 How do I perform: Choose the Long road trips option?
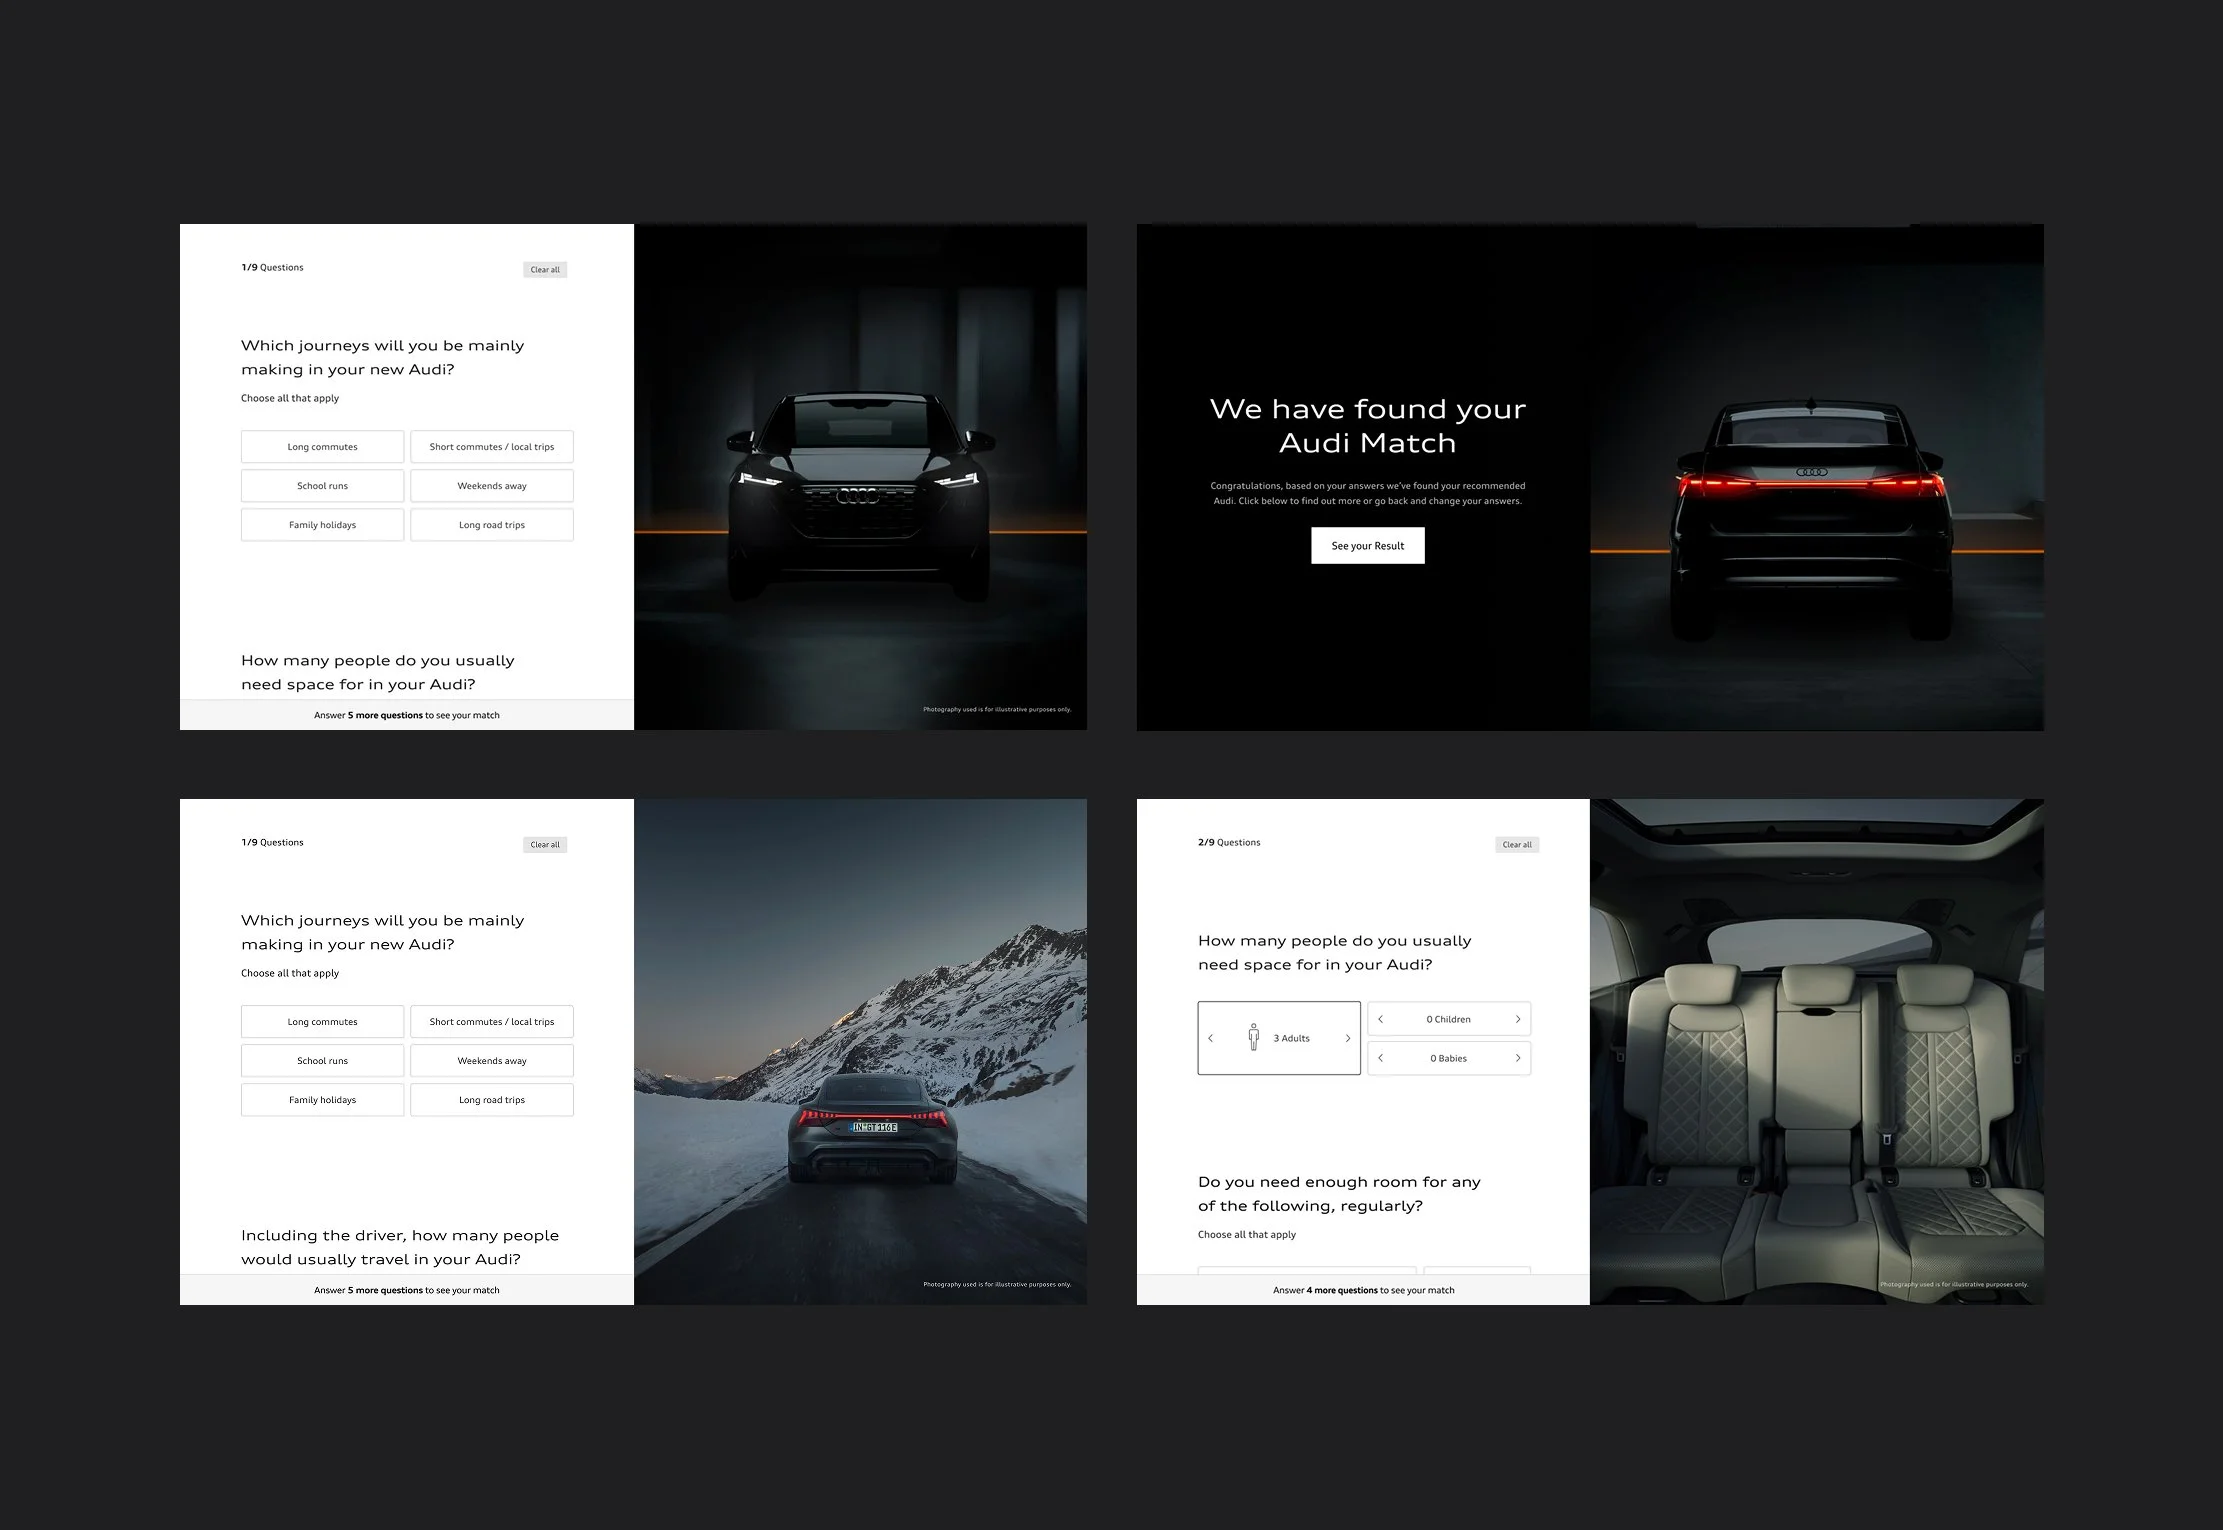tap(492, 524)
